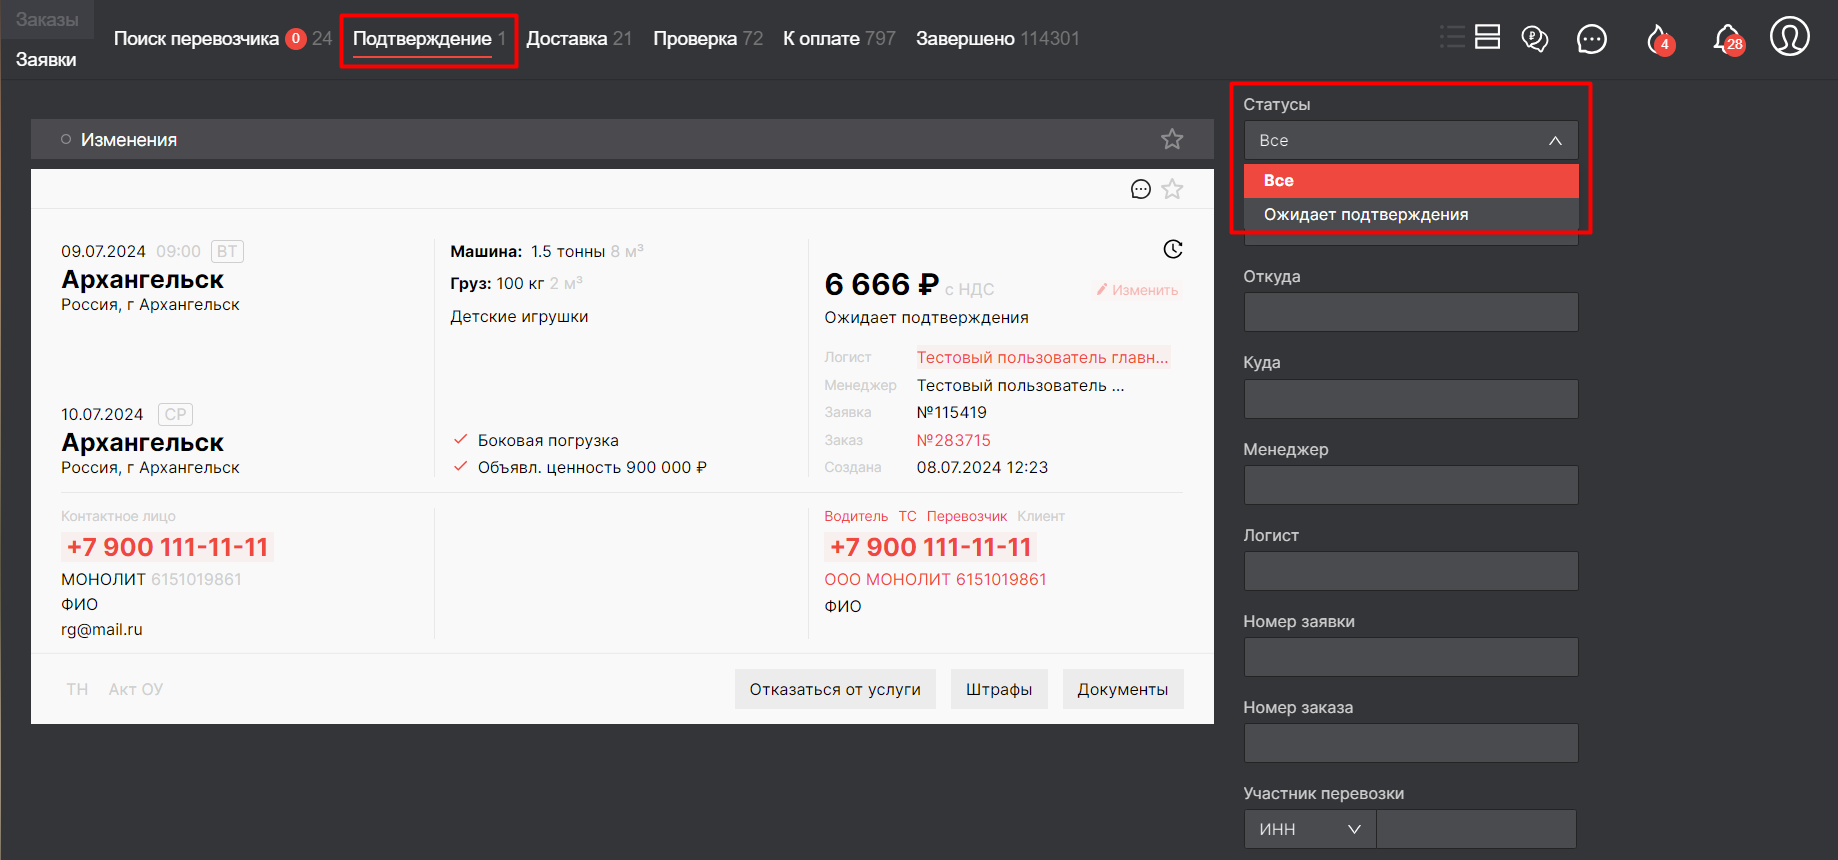Image resolution: width=1838 pixels, height=860 pixels.
Task: Focus the Откуда filter field
Action: (x=1411, y=312)
